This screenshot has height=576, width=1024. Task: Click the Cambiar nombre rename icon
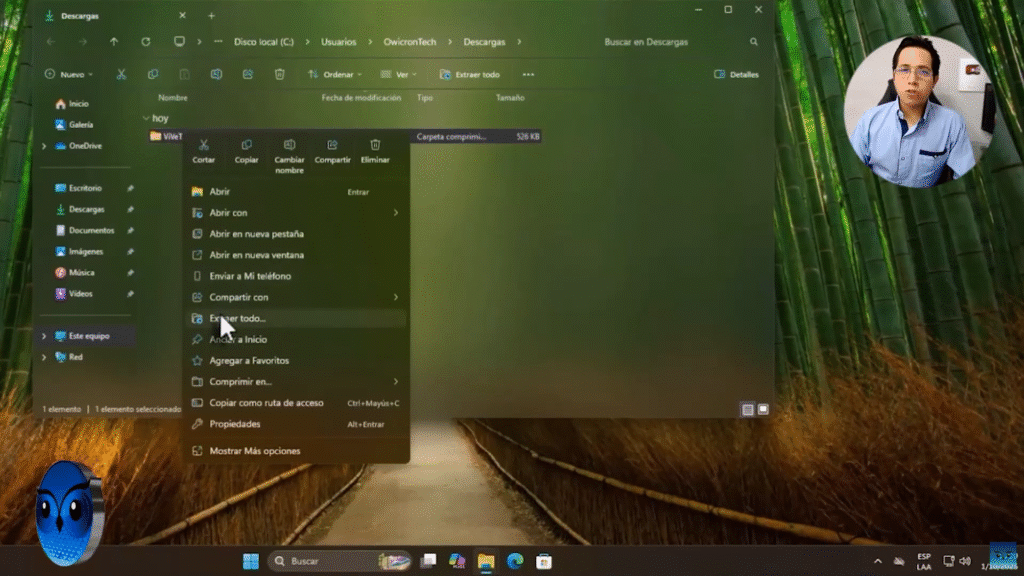pyautogui.click(x=289, y=146)
